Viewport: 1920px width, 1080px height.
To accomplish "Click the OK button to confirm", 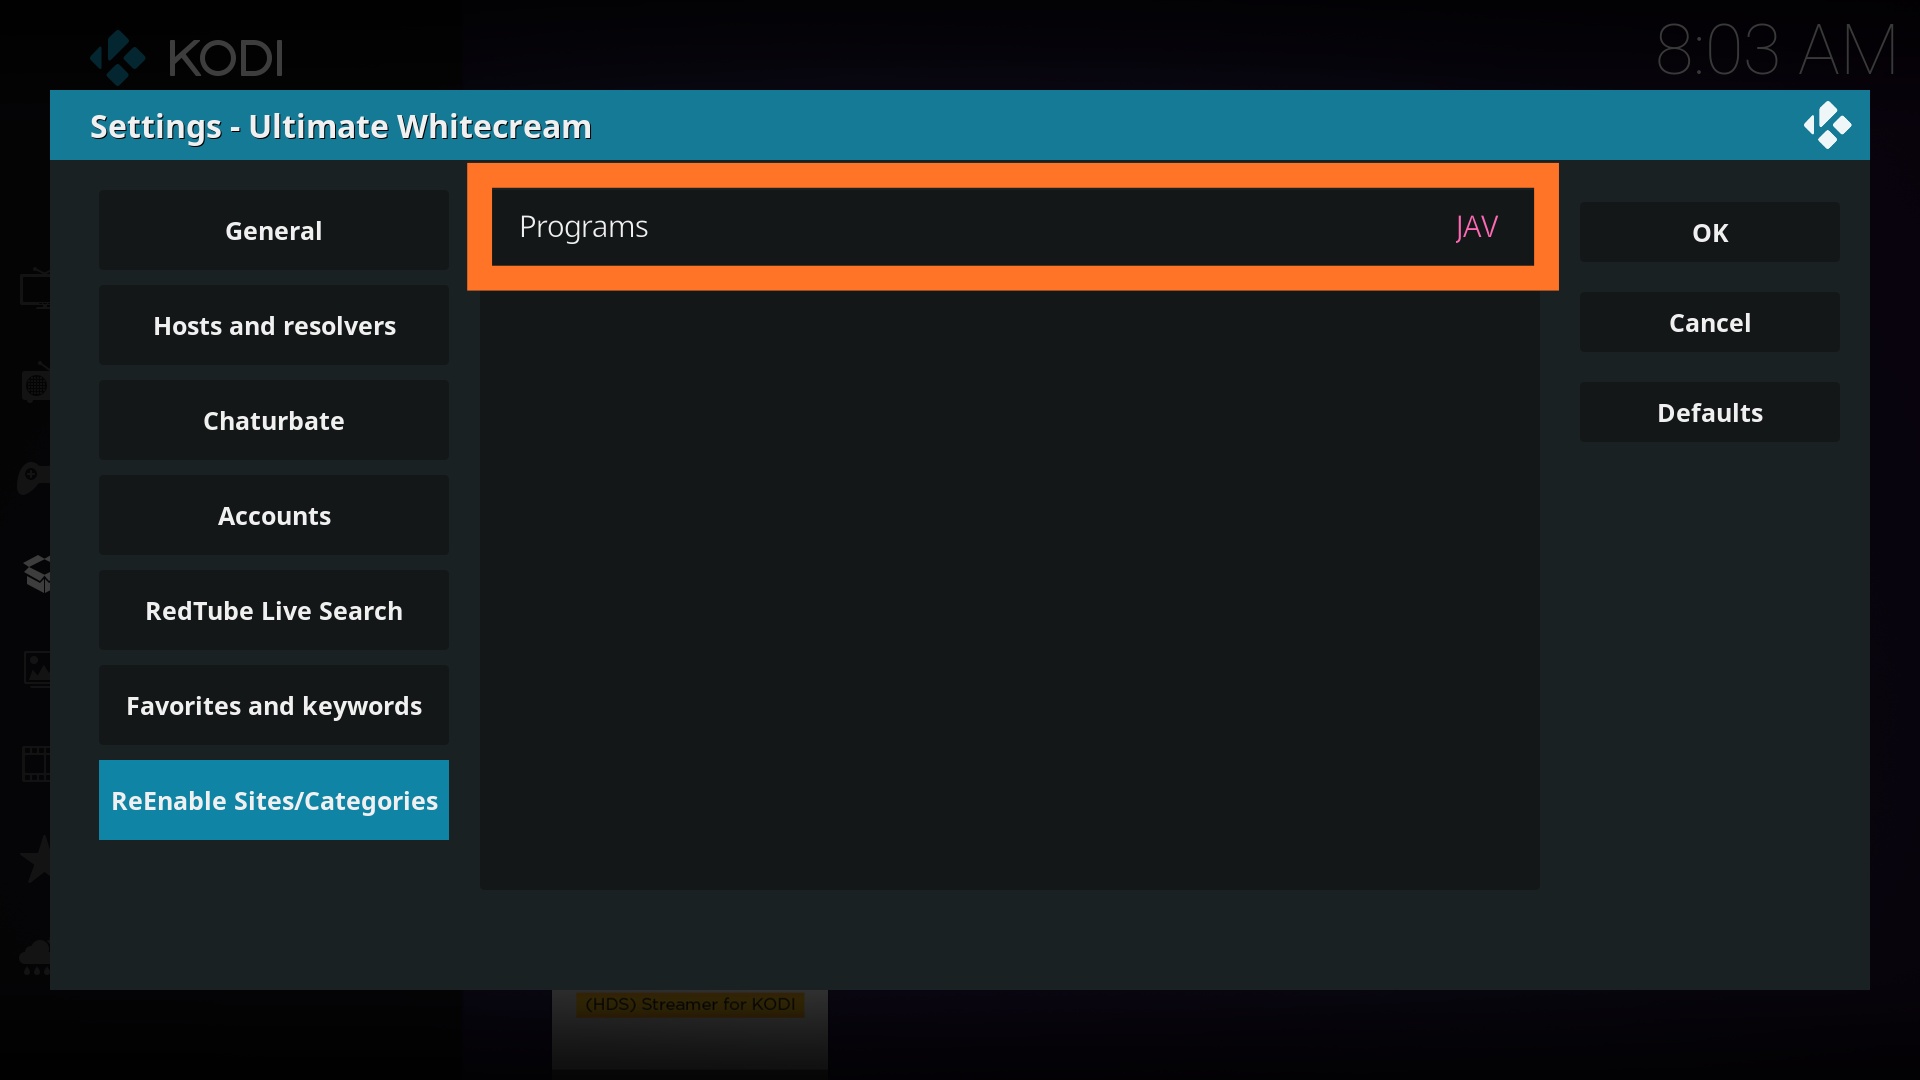I will 1709,232.
